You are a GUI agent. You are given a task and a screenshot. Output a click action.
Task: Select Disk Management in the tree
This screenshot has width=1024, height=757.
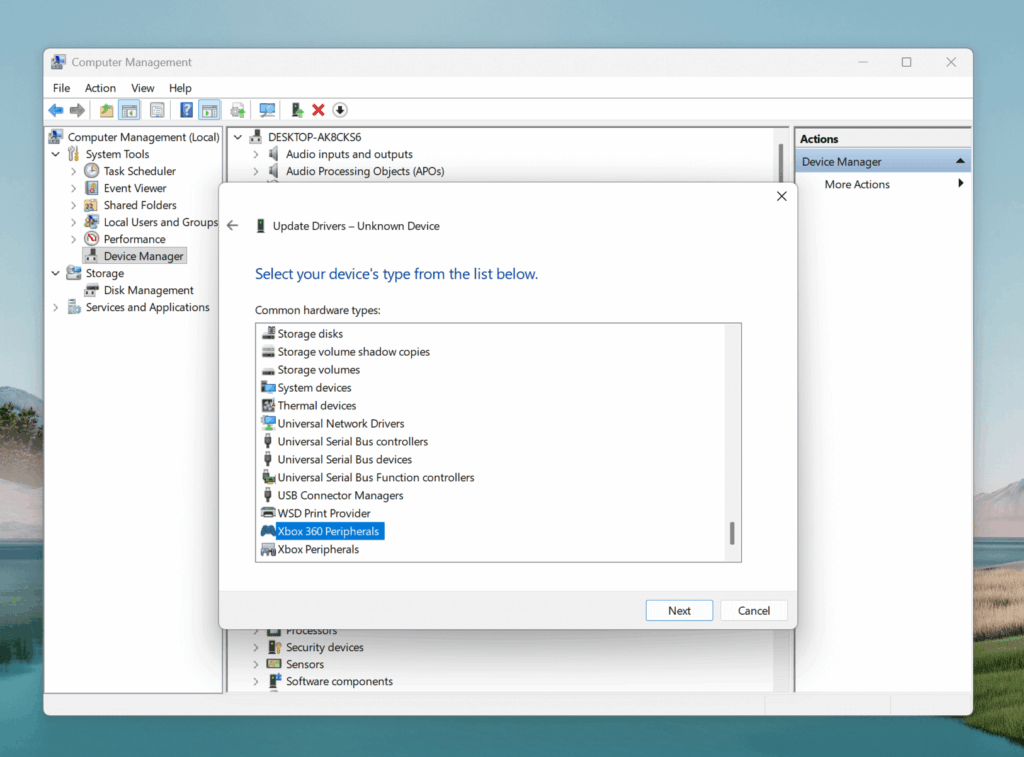click(x=148, y=291)
